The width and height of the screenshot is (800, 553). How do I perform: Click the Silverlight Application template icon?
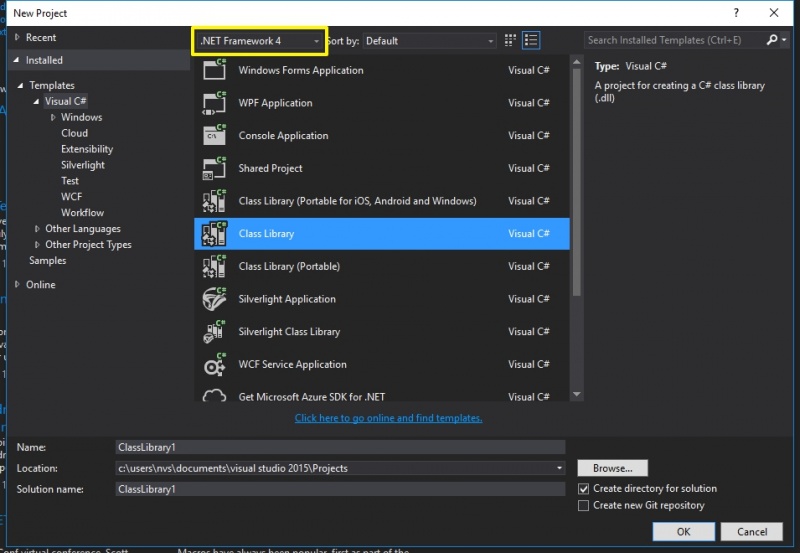(x=214, y=298)
